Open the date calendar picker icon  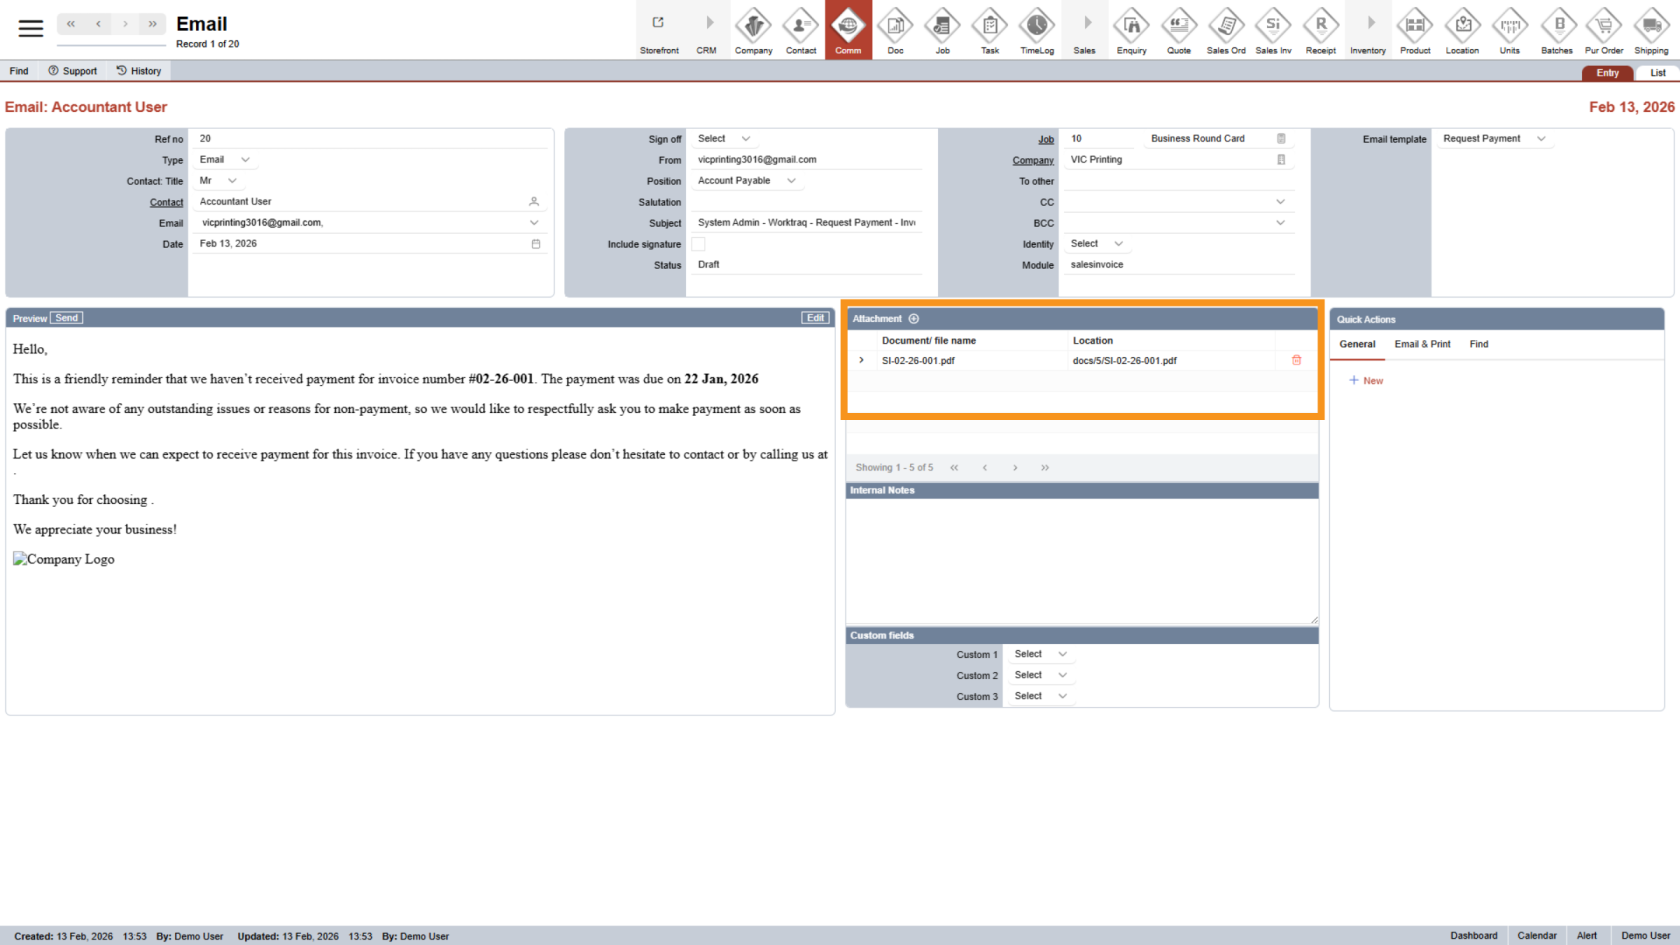pos(536,244)
